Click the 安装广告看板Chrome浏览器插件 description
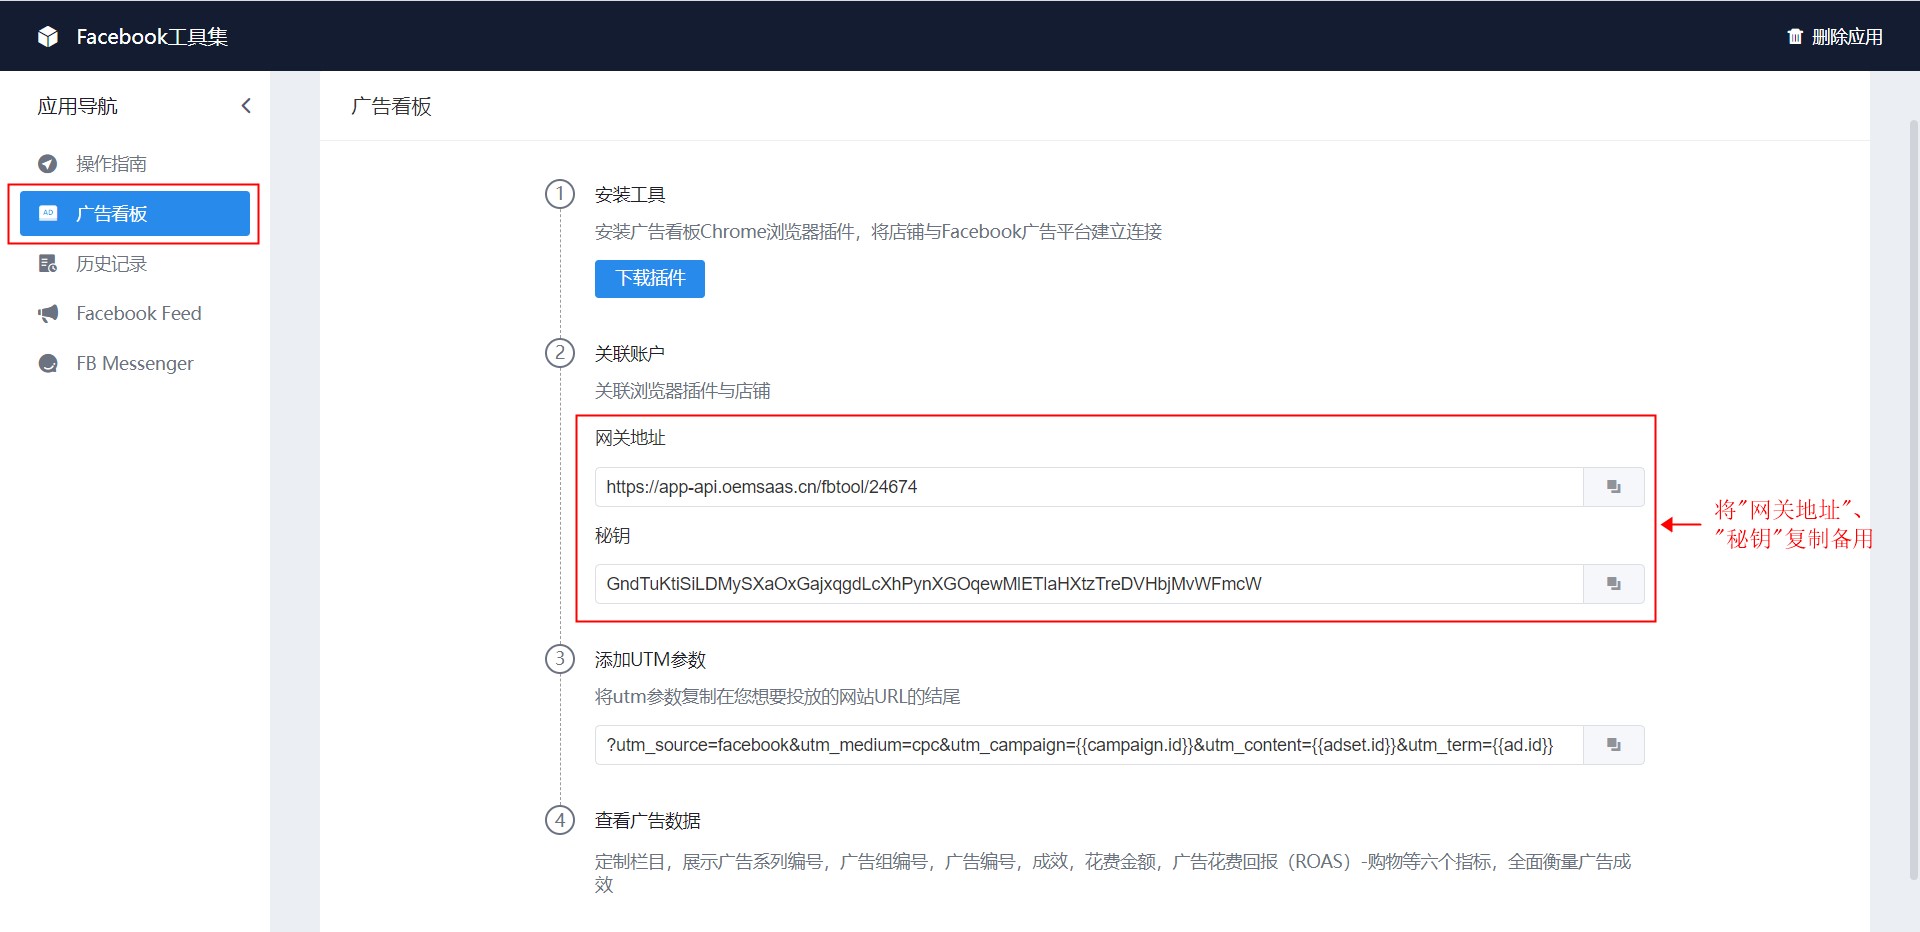This screenshot has width=1920, height=932. pyautogui.click(x=878, y=232)
